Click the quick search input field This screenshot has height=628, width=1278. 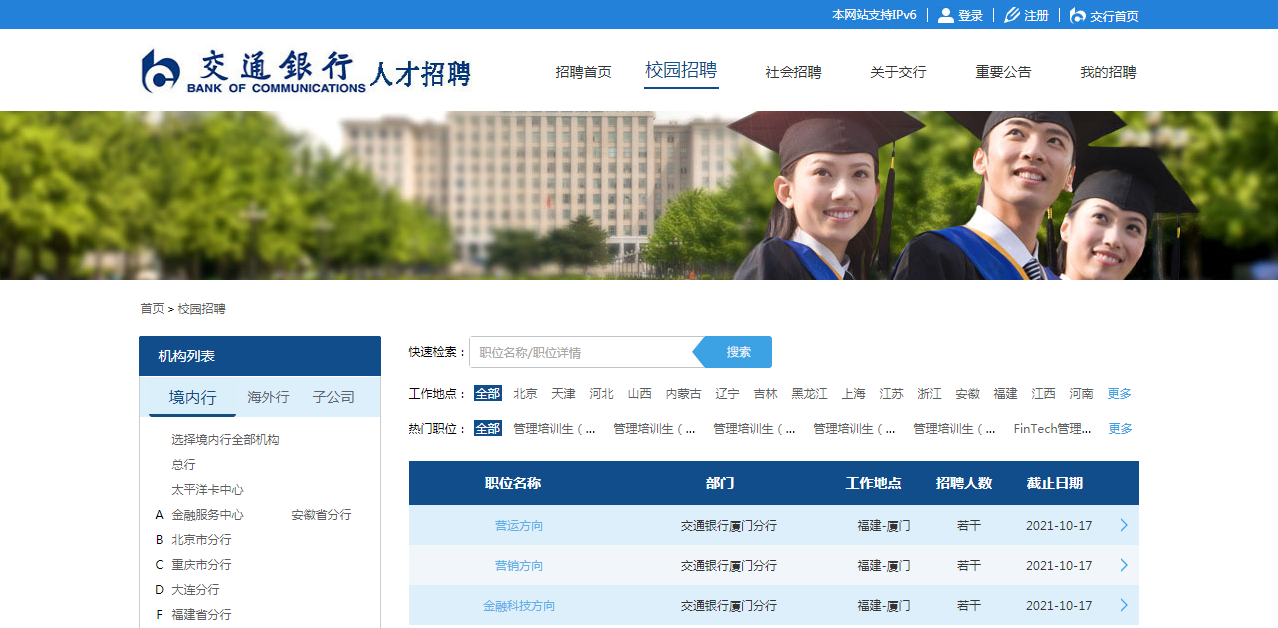point(582,352)
